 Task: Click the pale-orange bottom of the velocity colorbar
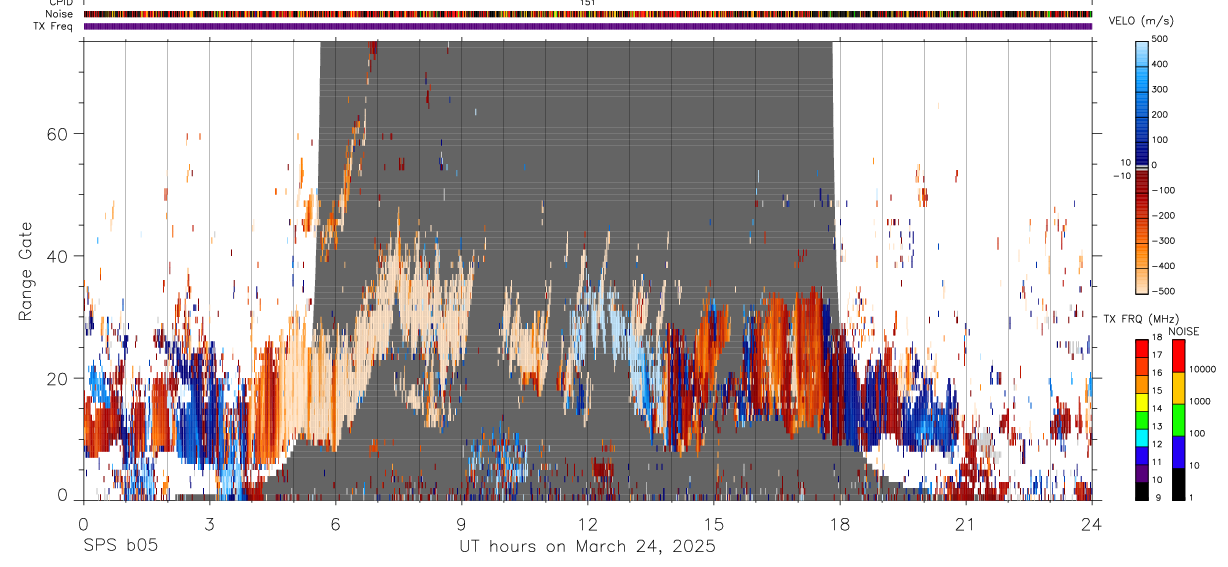tap(1142, 280)
